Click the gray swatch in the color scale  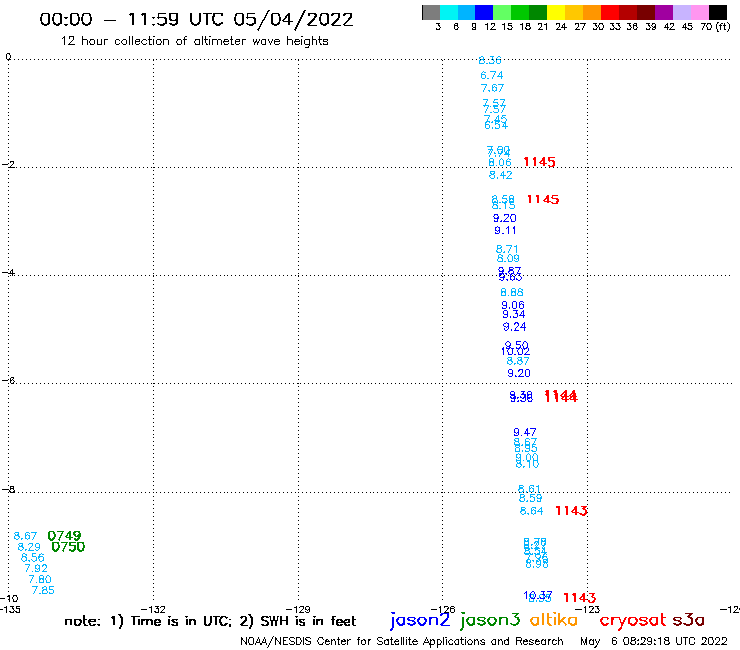tap(431, 12)
